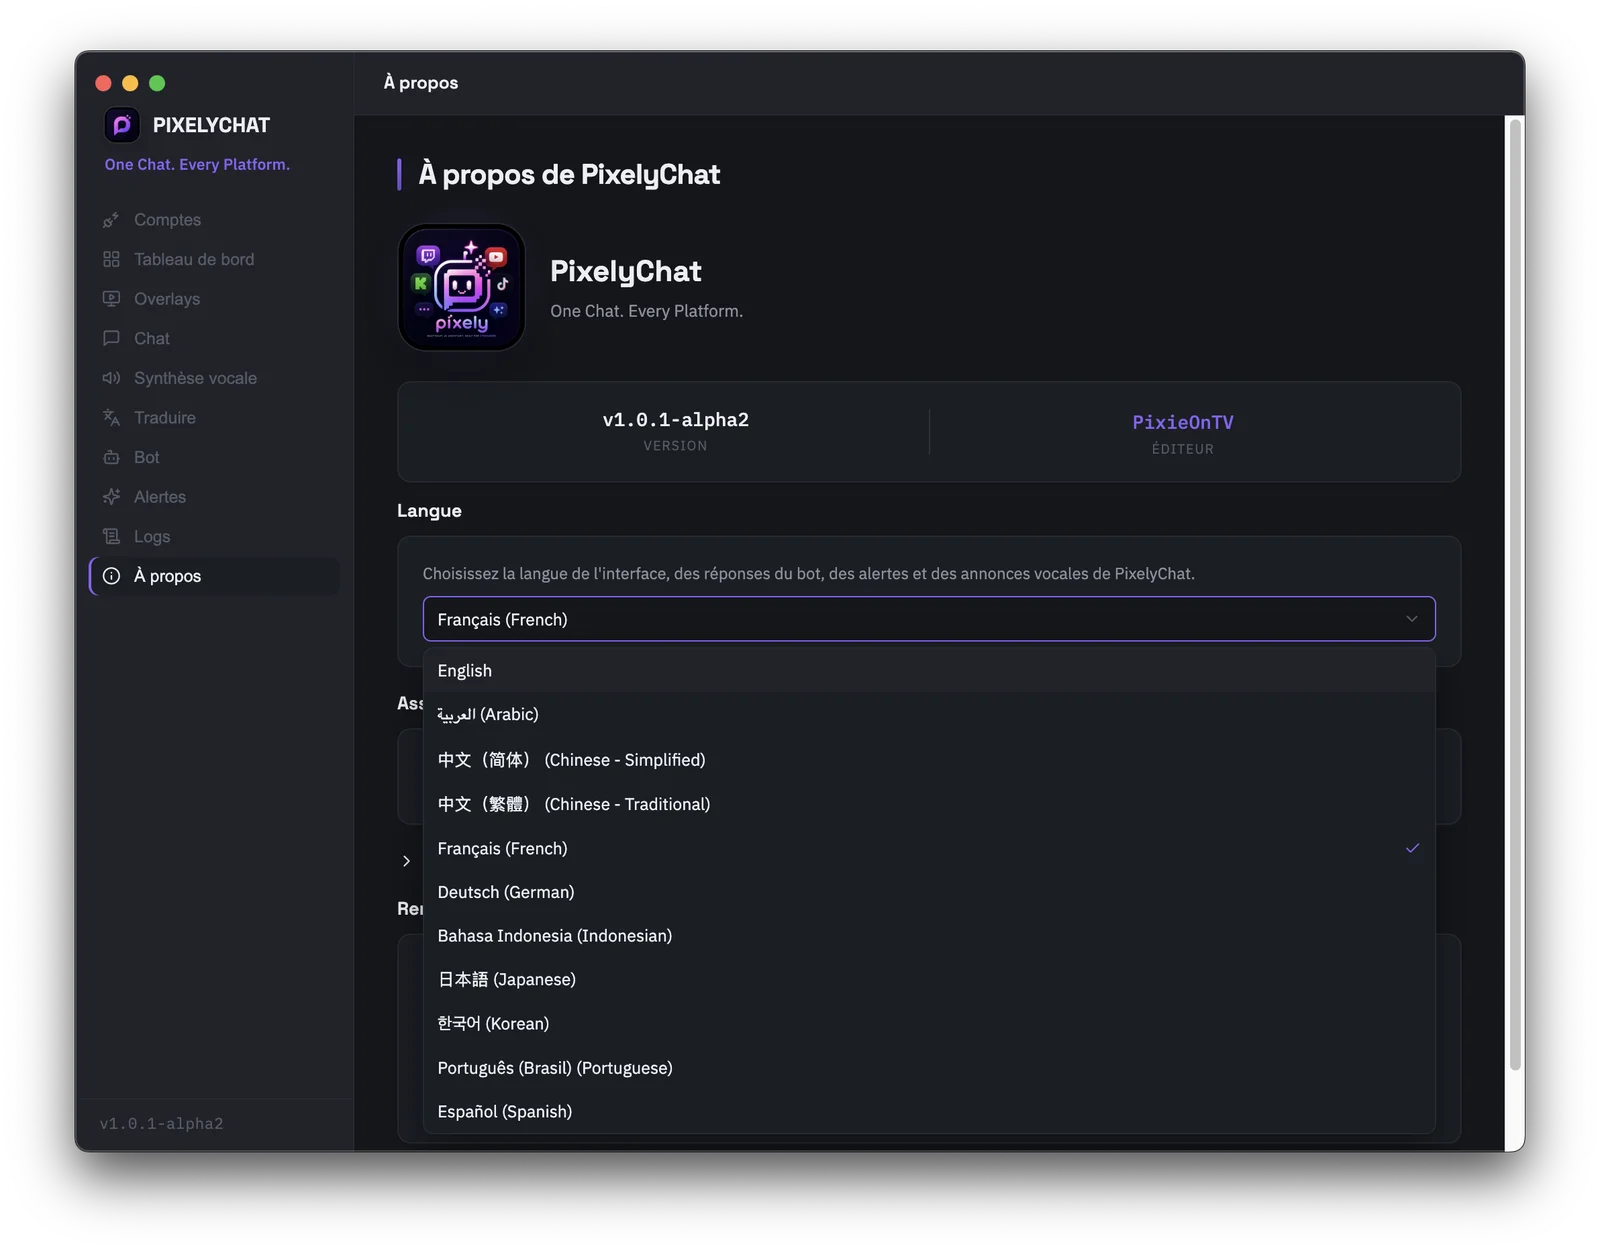Open the Alertes page
The height and width of the screenshot is (1251, 1600).
(x=215, y=497)
